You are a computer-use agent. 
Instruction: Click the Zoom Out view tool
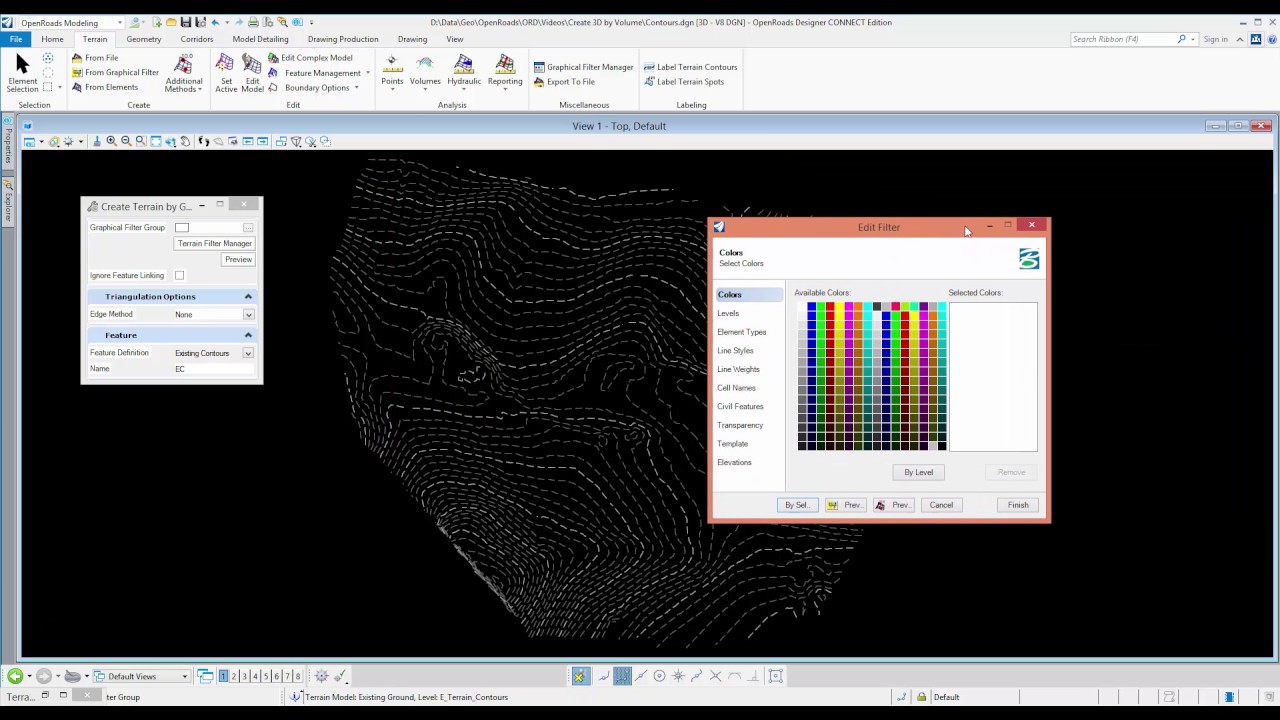pyautogui.click(x=126, y=141)
